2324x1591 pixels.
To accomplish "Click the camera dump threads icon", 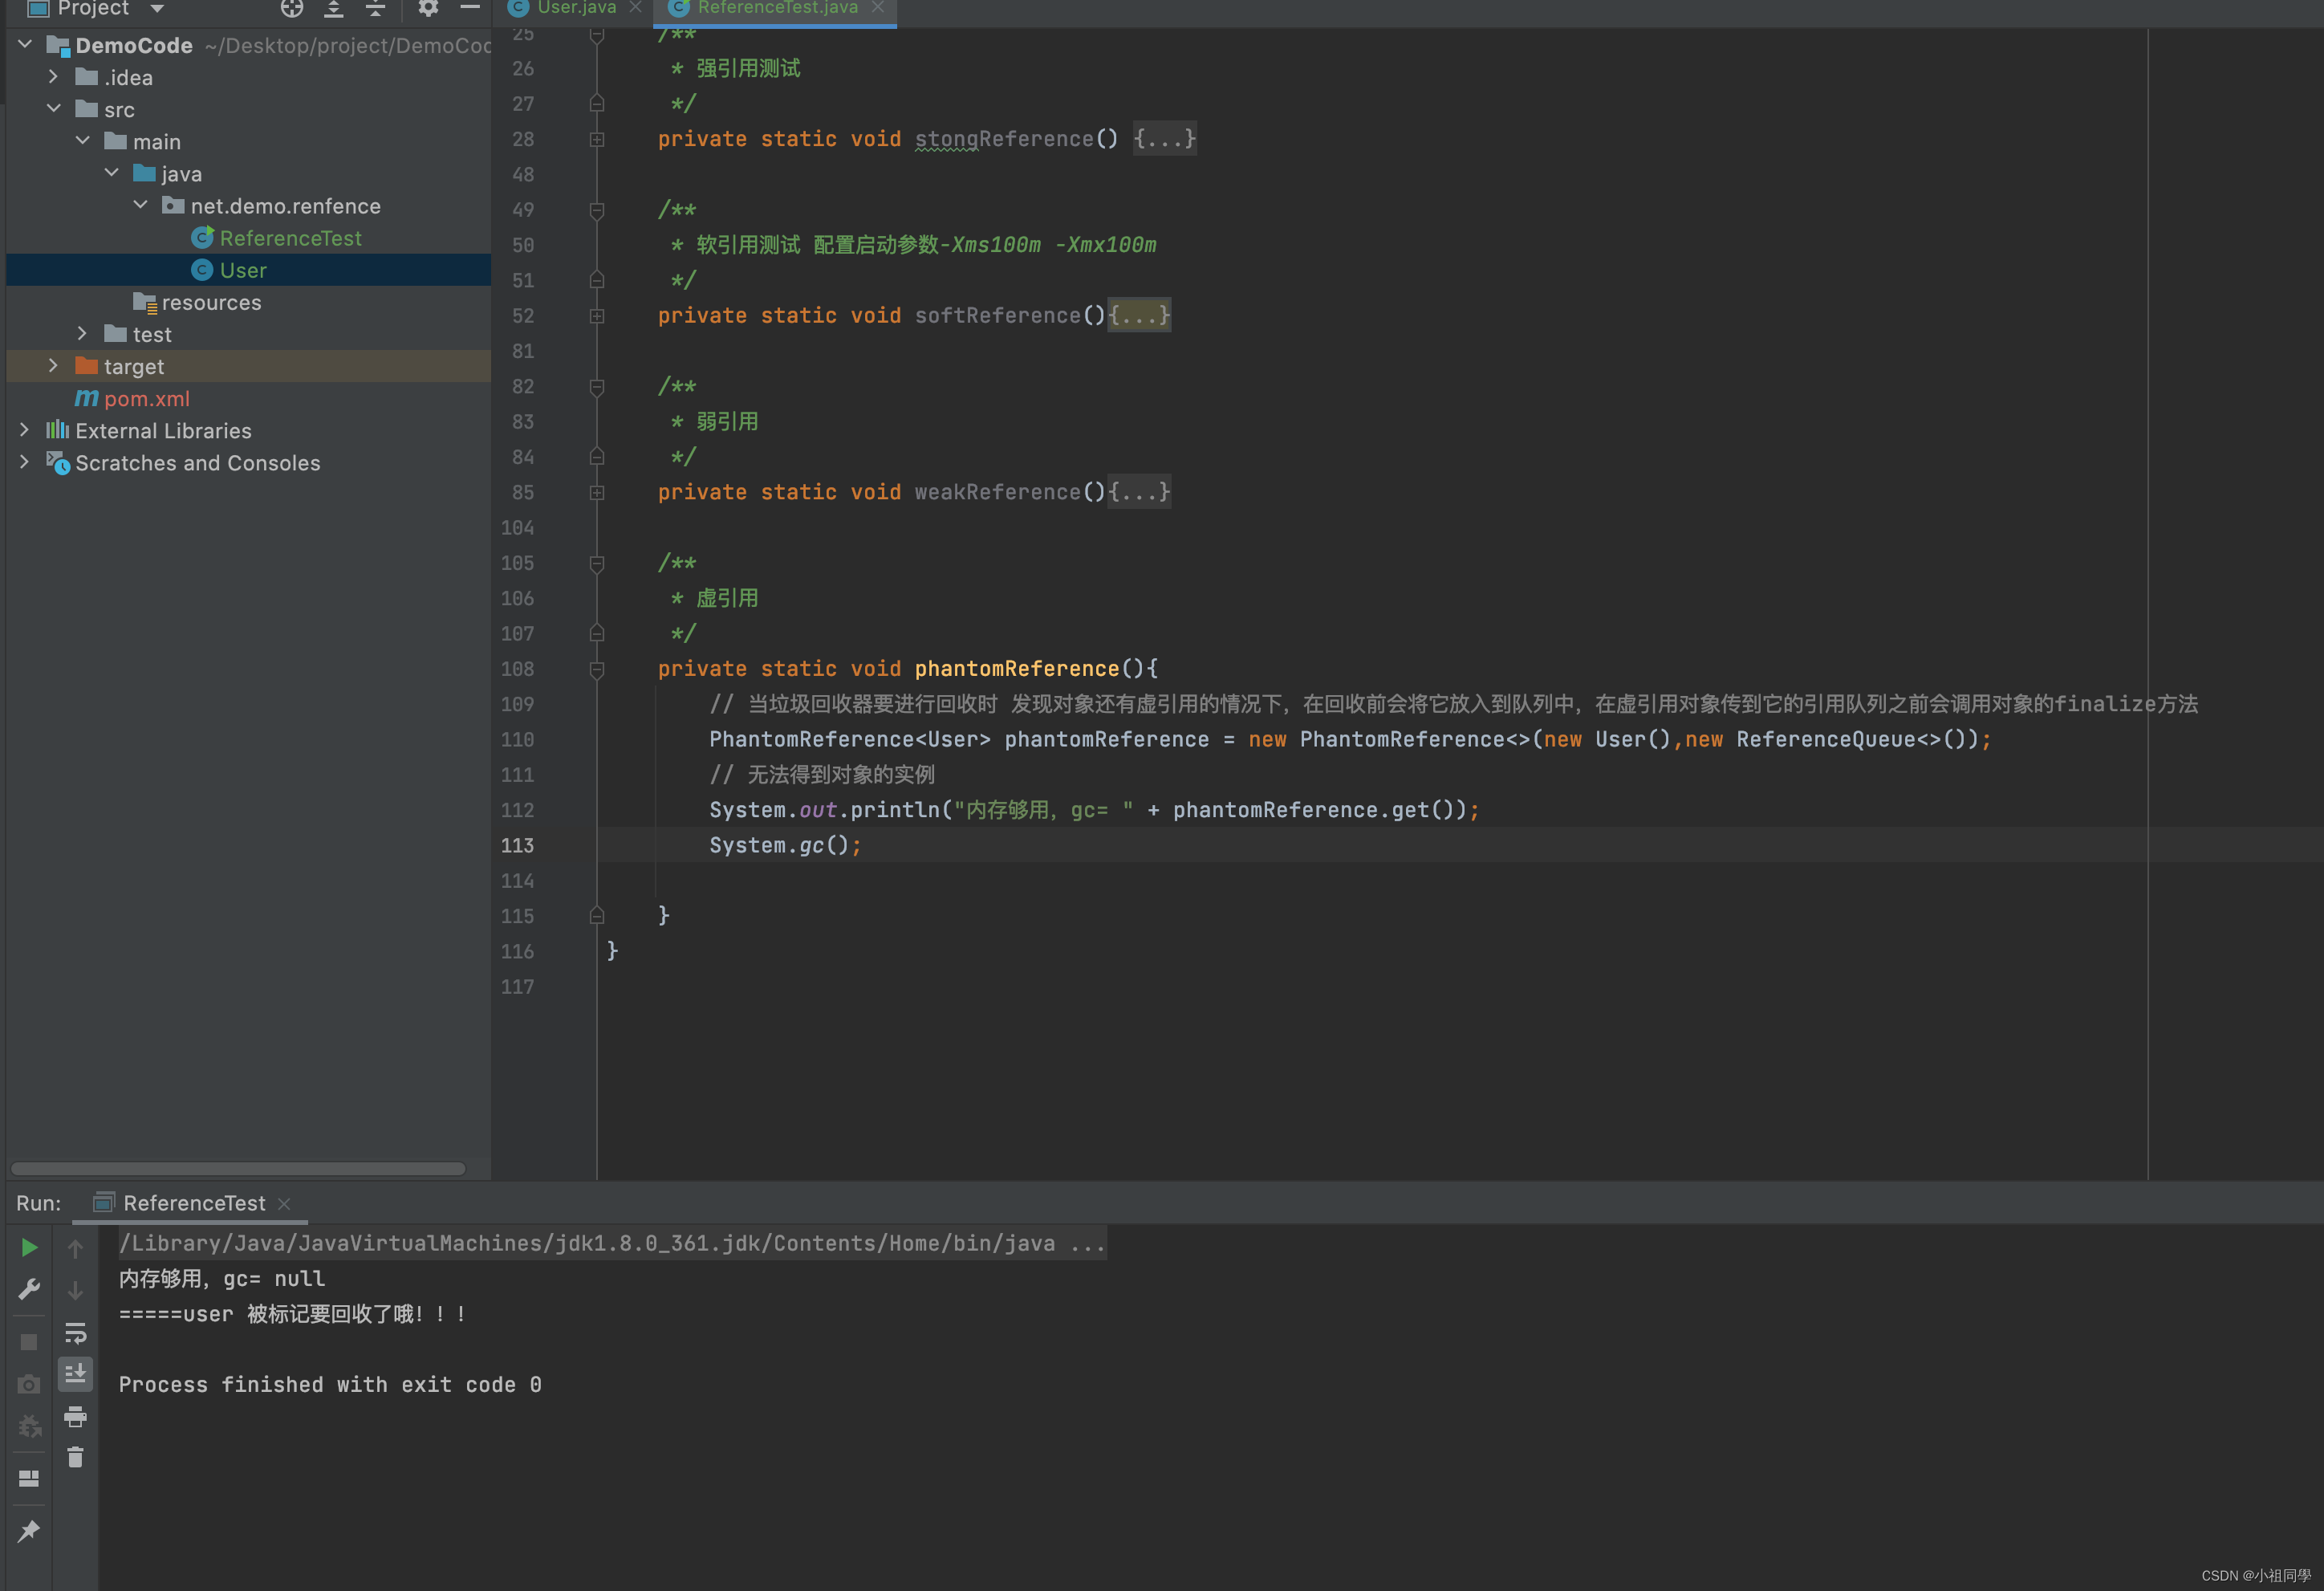I will tap(29, 1384).
